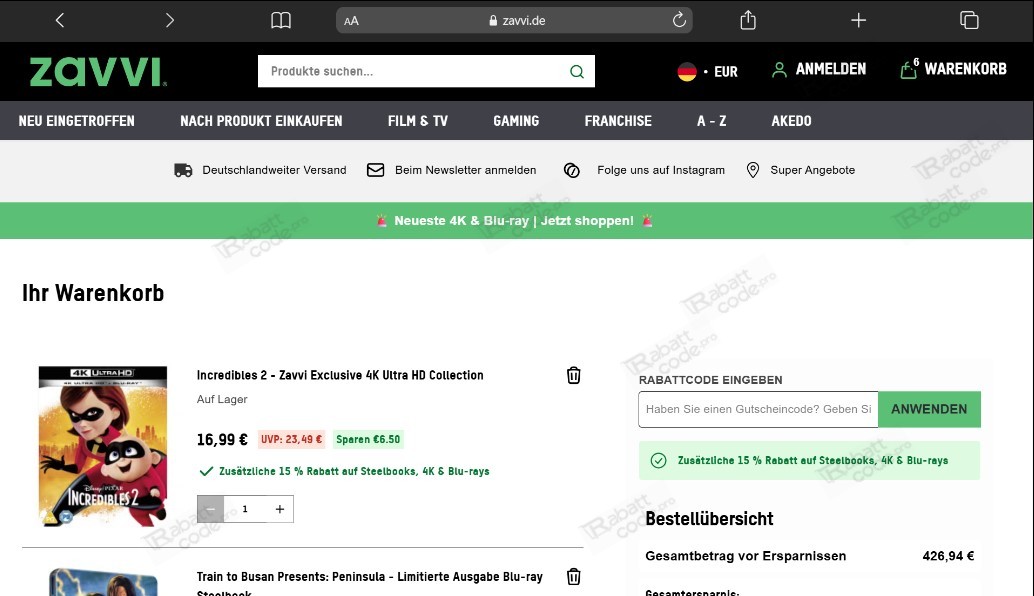Open the Safari share sheet icon

[x=748, y=20]
